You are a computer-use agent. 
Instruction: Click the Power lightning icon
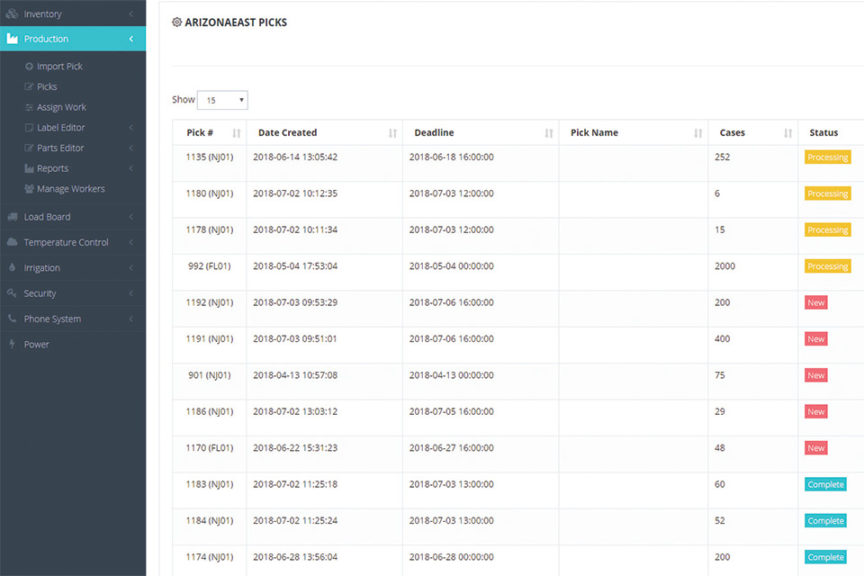(x=12, y=344)
